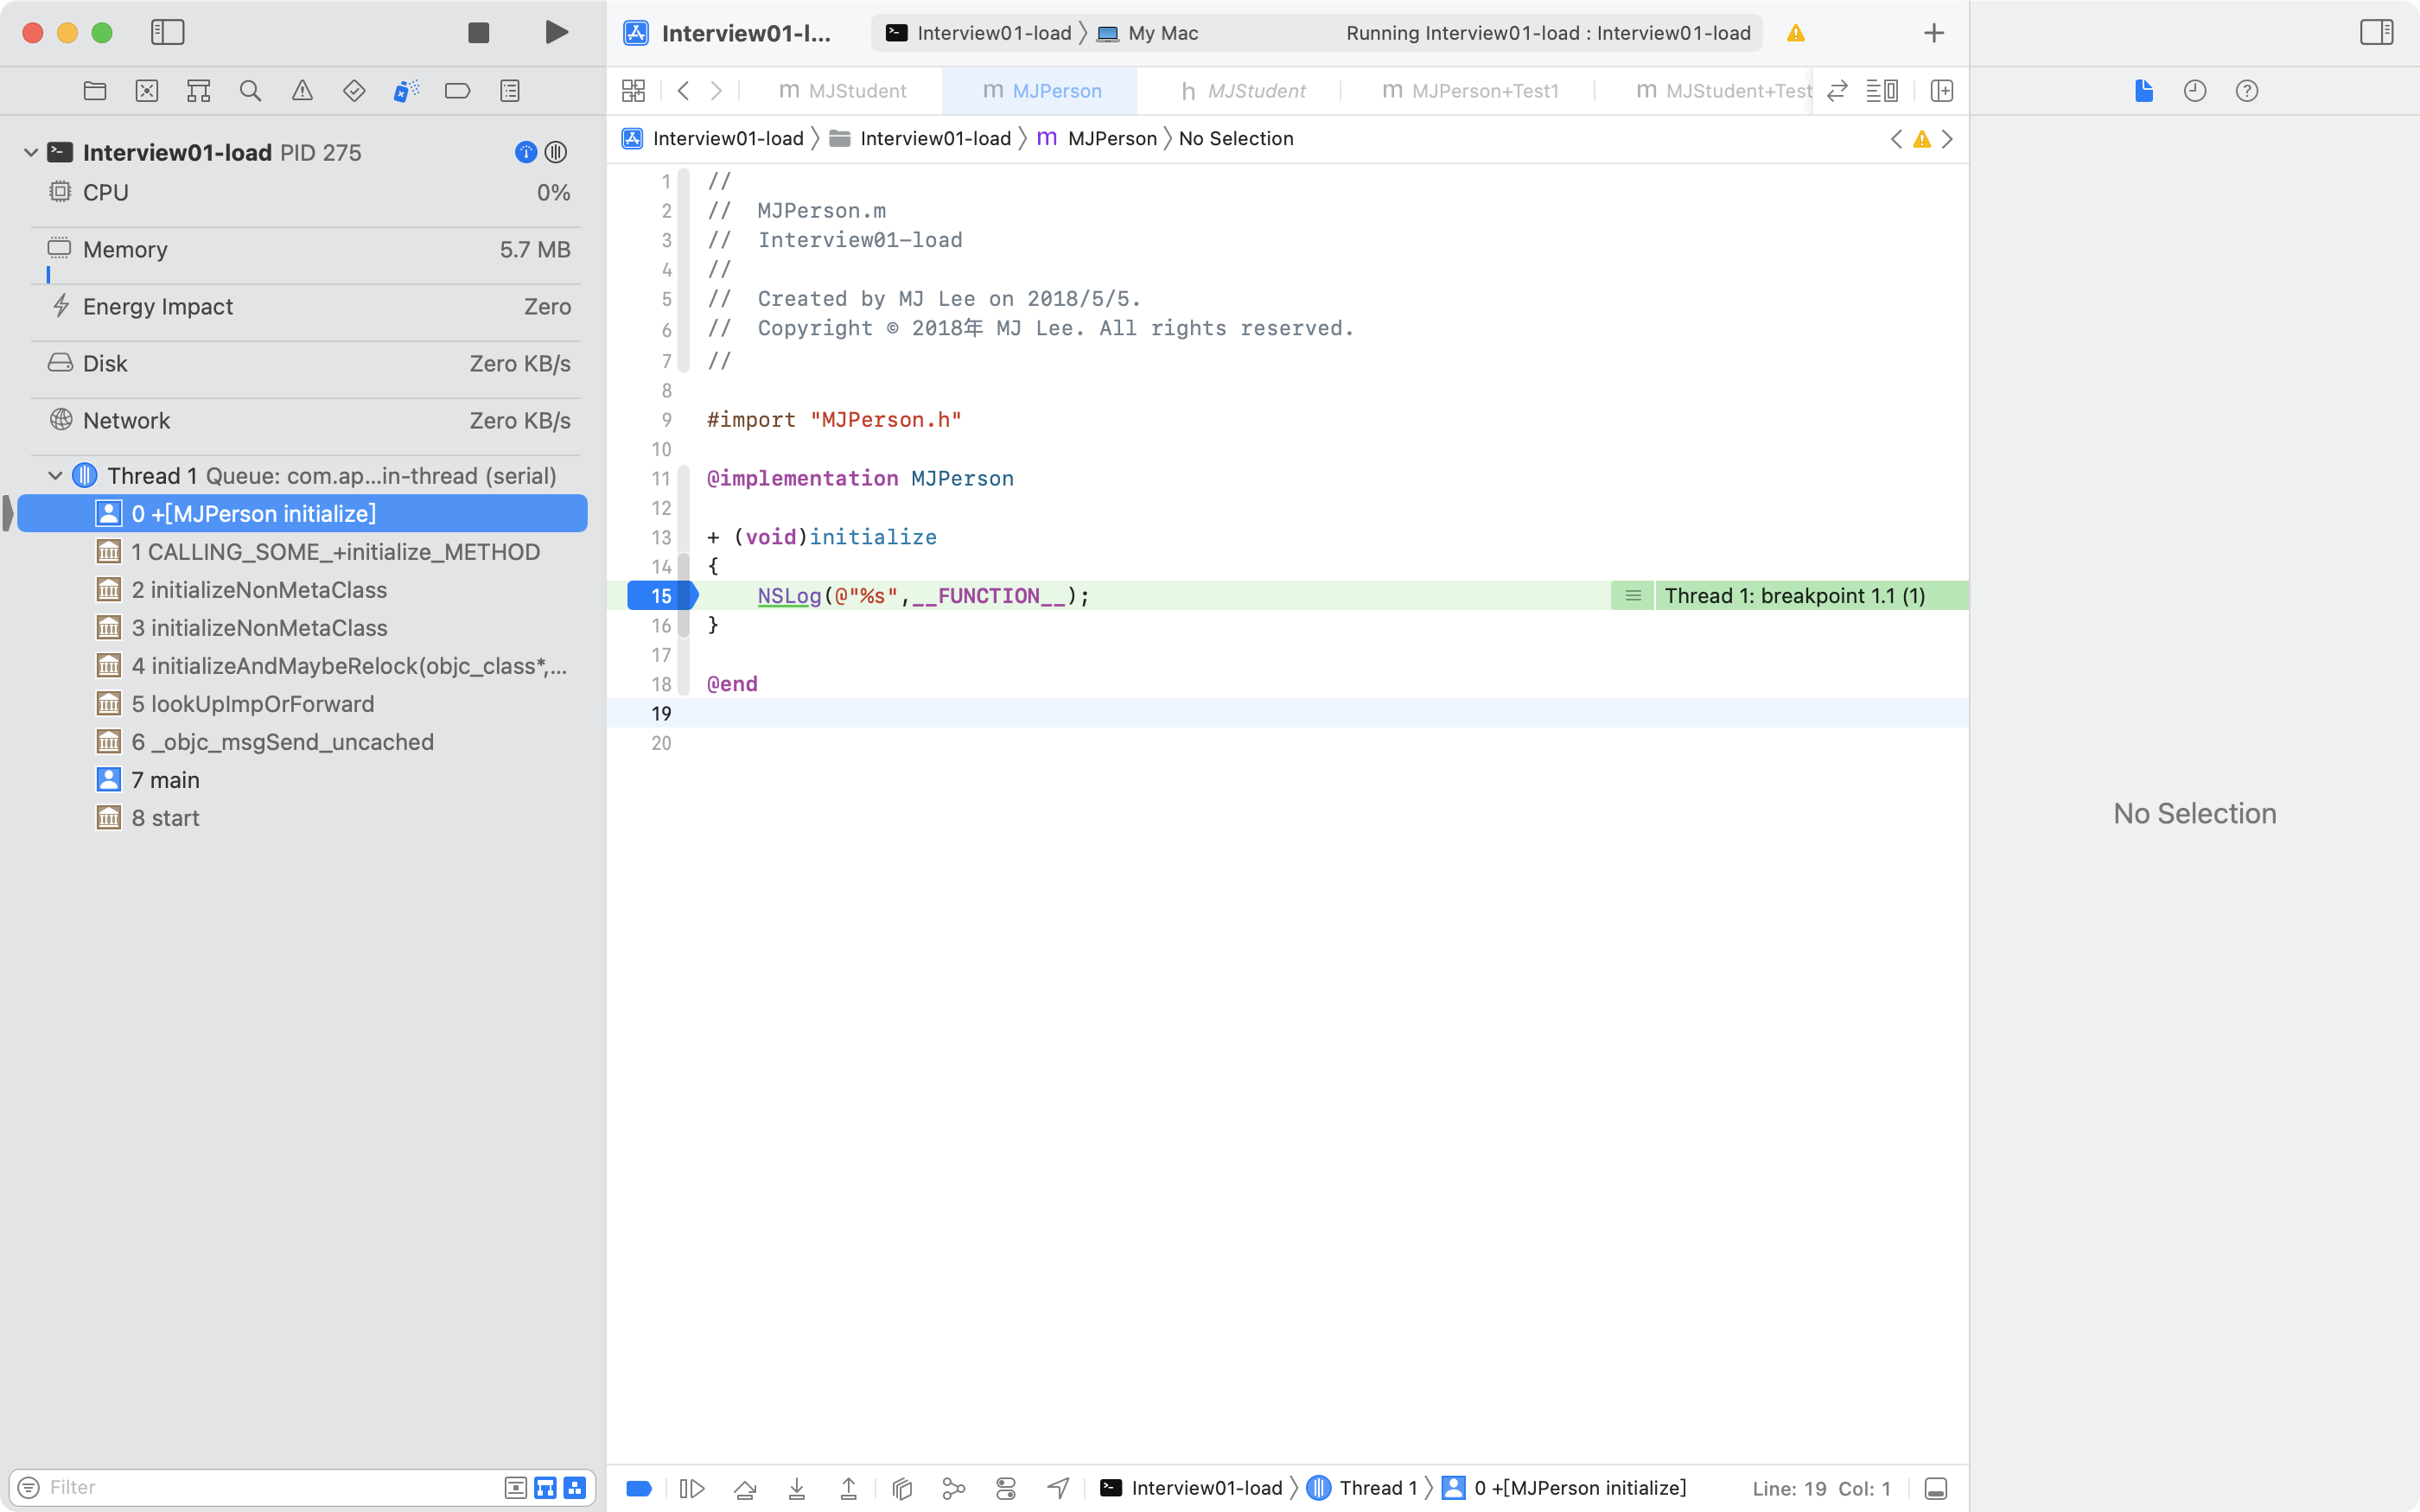
Task: Show the File inspector
Action: coord(2143,91)
